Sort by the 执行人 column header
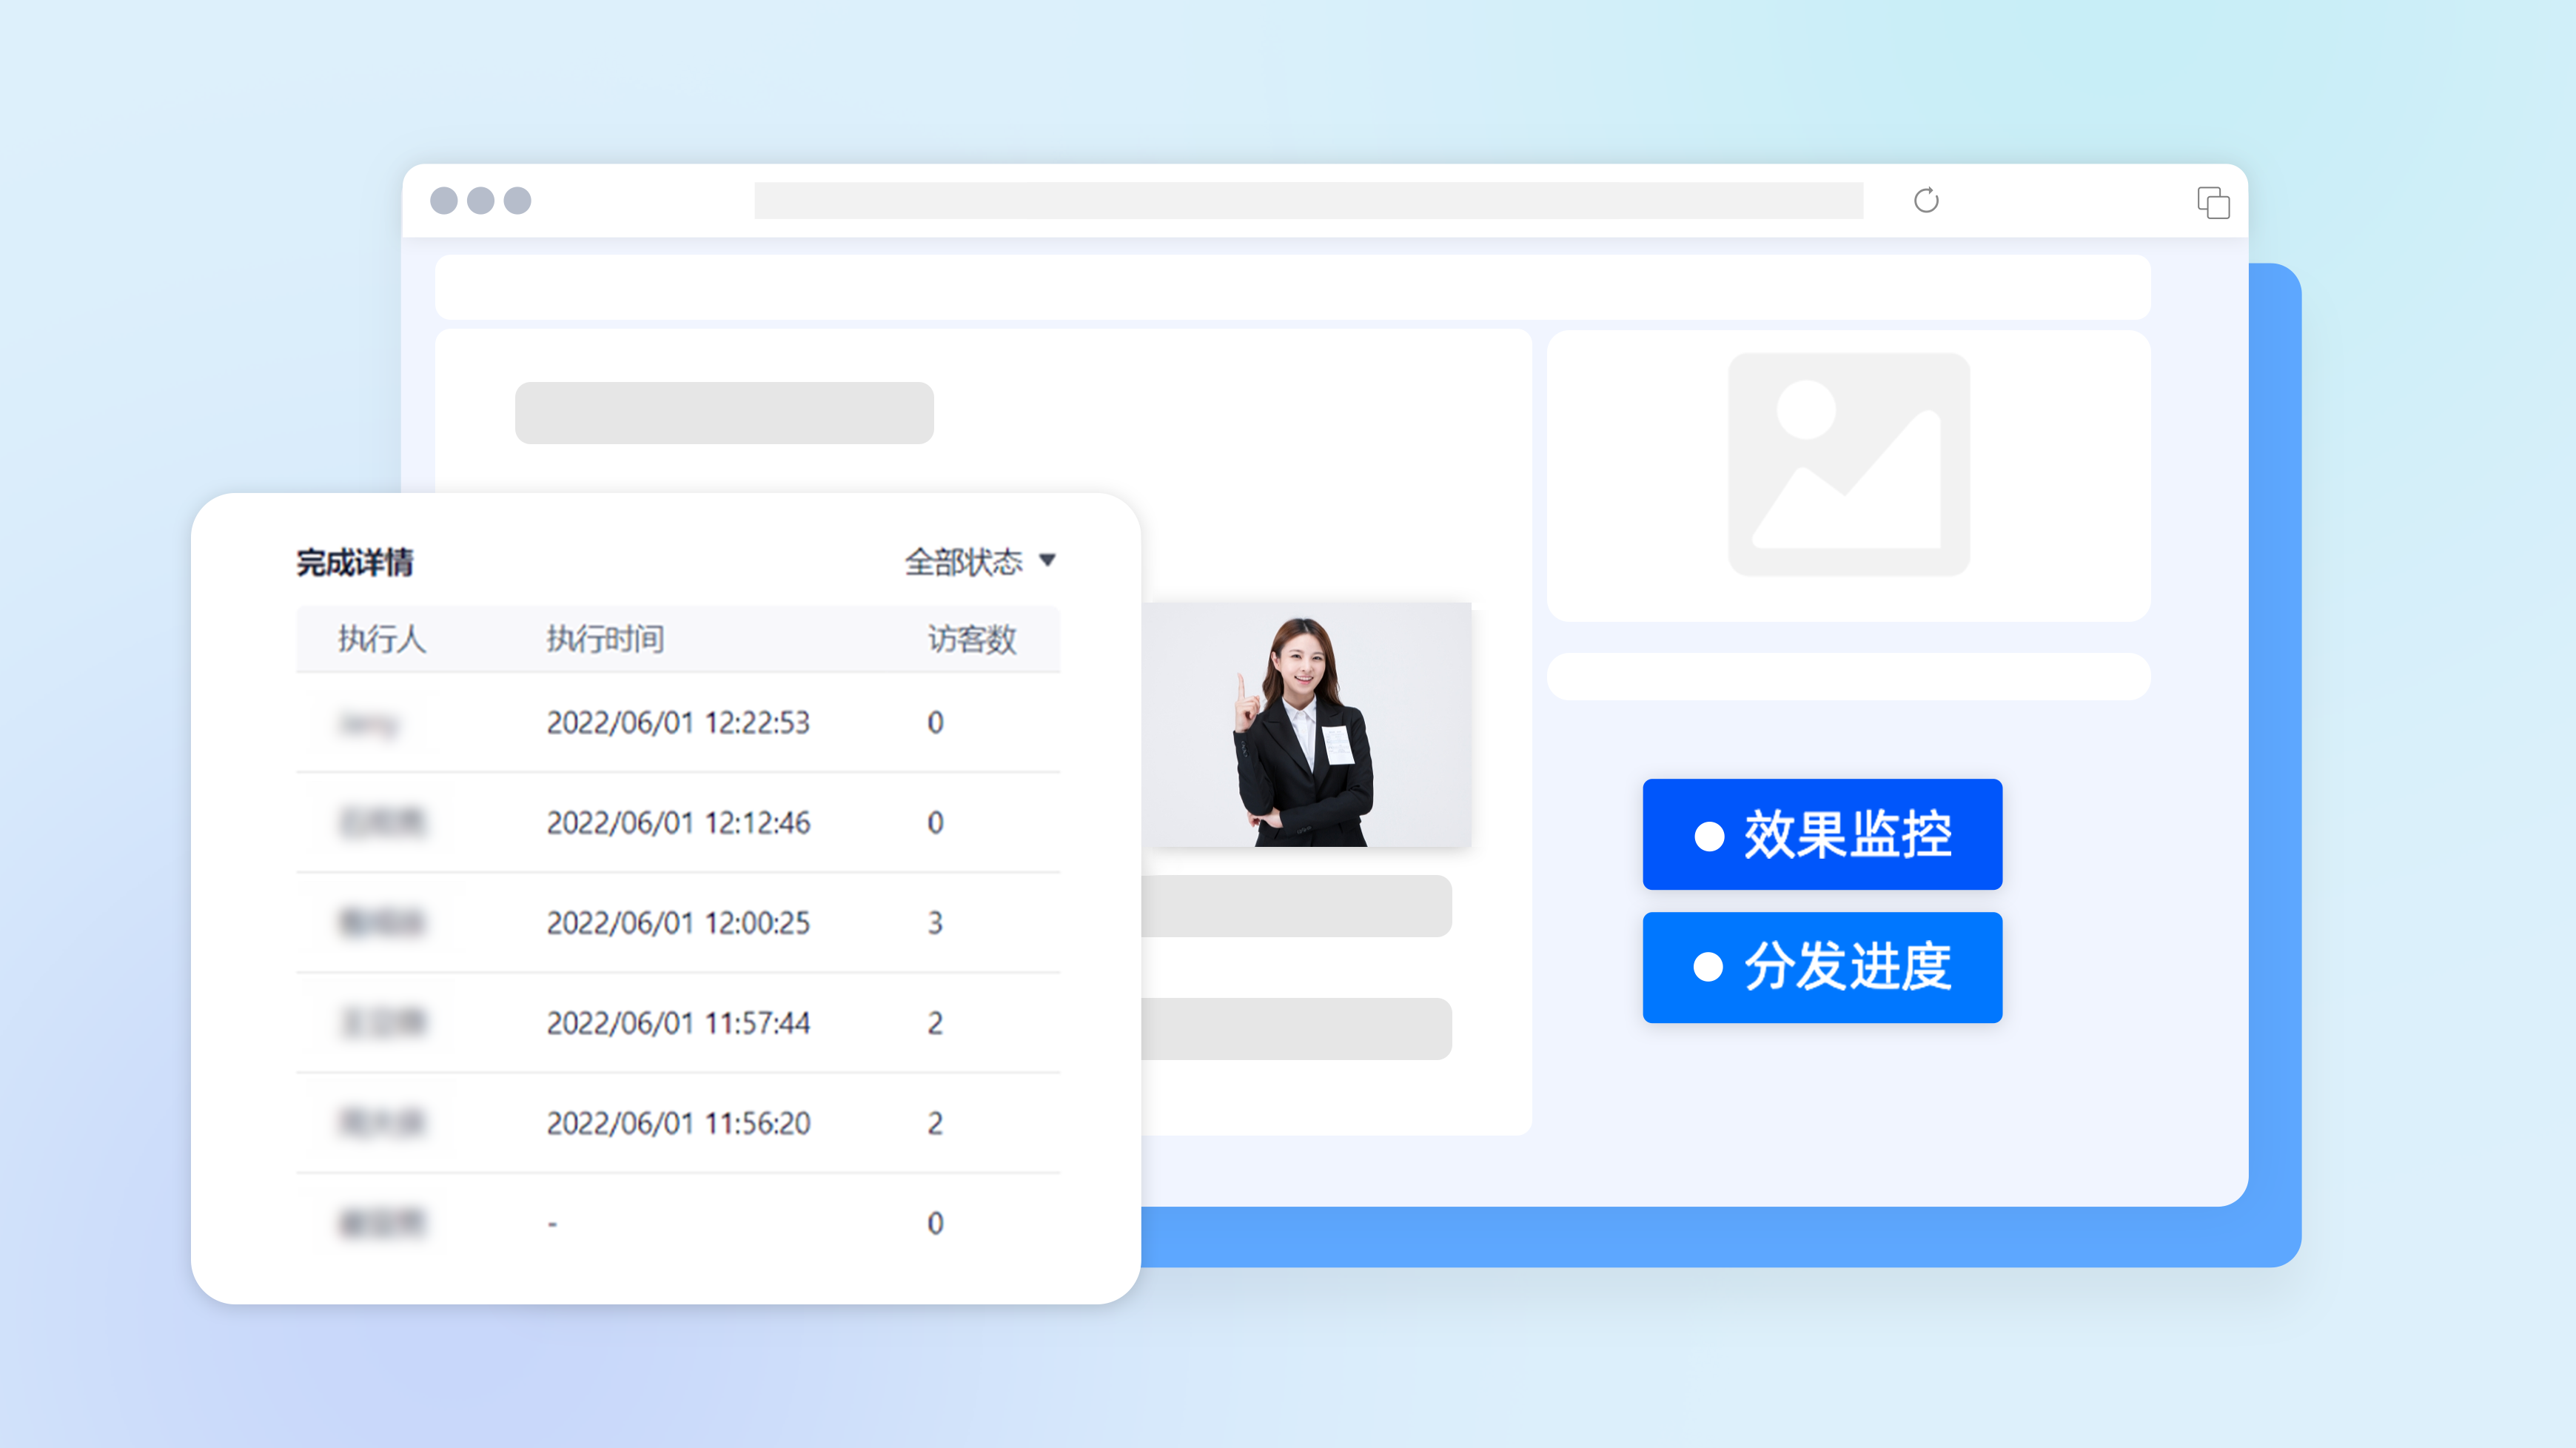Image resolution: width=2576 pixels, height=1448 pixels. pyautogui.click(x=384, y=639)
